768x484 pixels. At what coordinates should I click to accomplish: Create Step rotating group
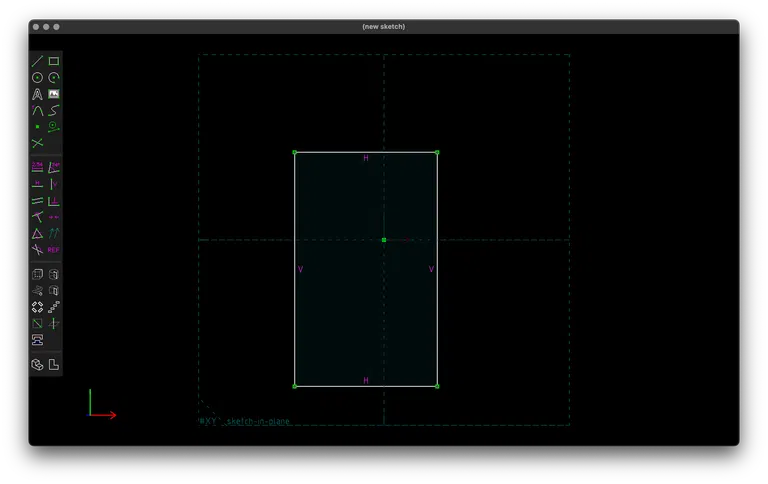coord(37,307)
